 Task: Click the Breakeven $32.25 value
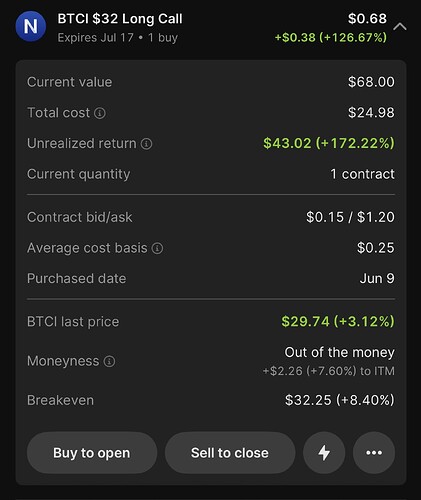[340, 400]
